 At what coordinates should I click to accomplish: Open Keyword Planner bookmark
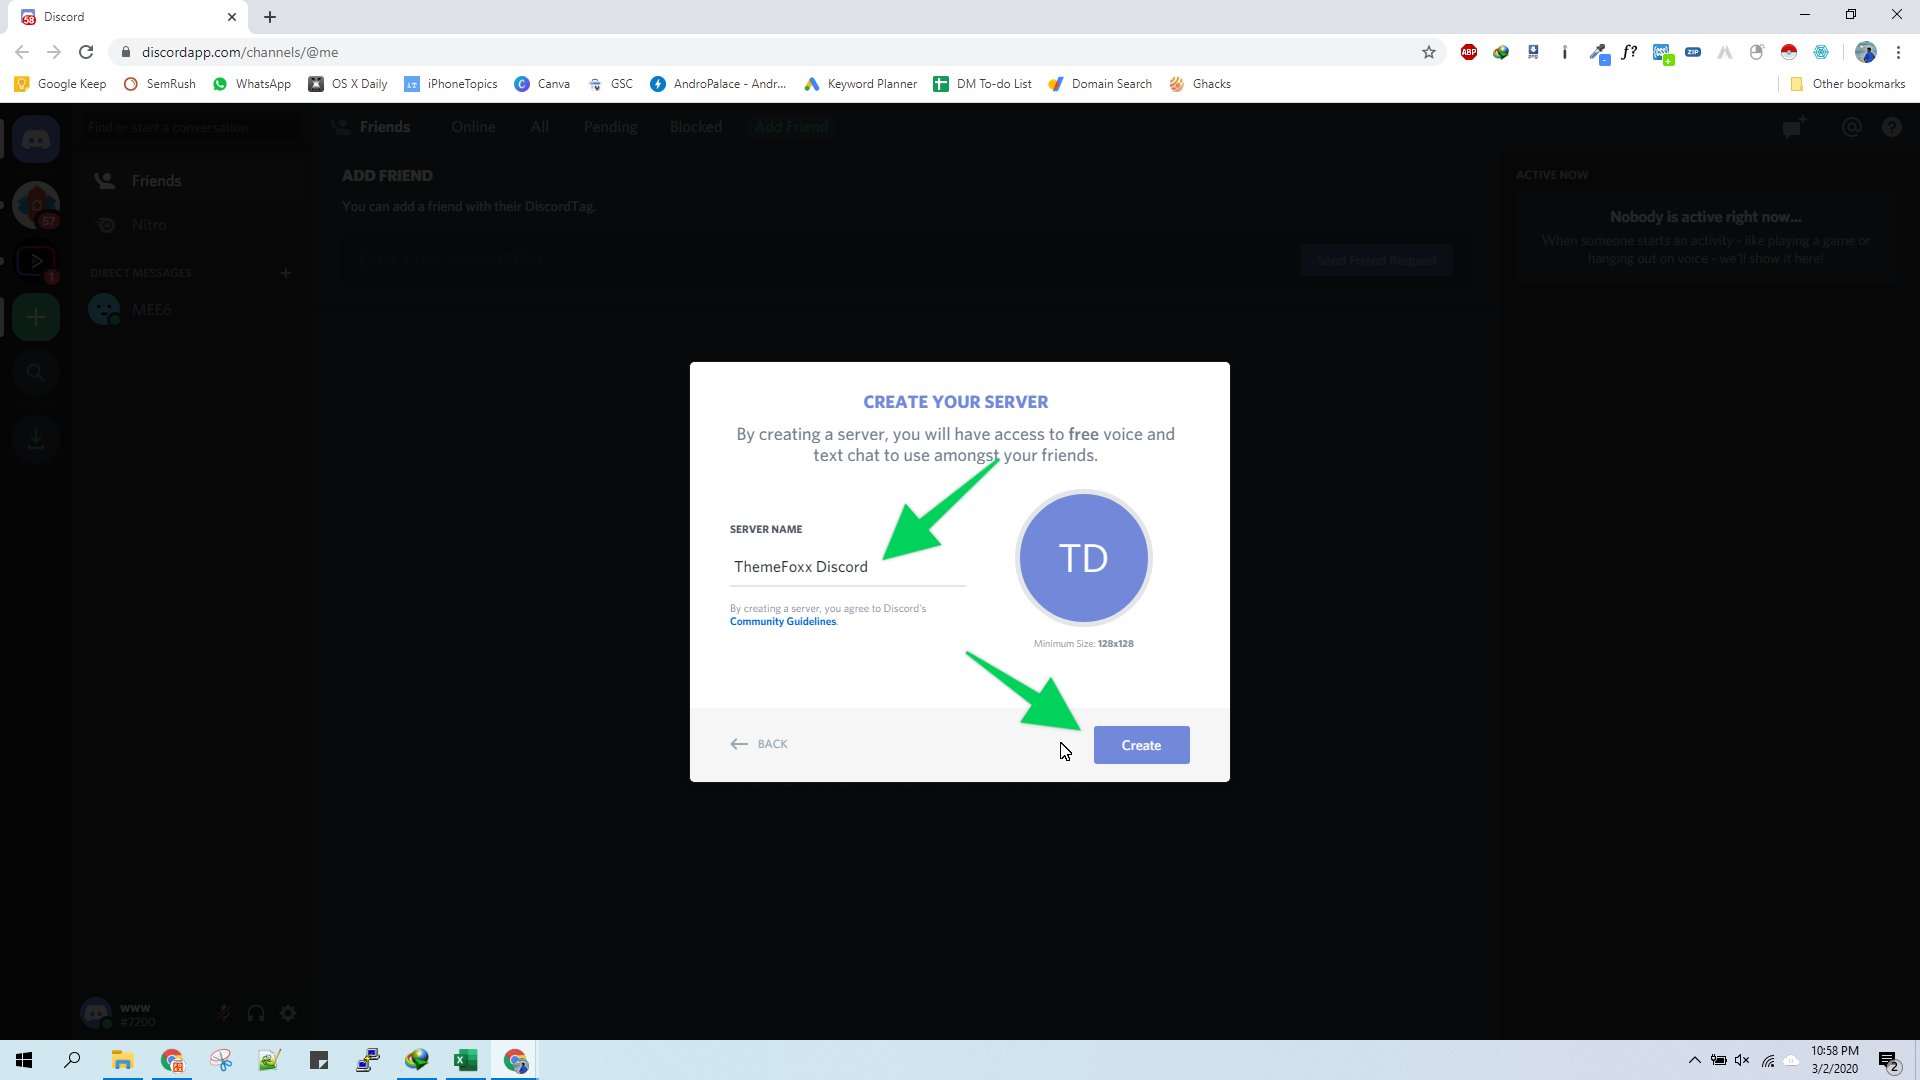860,84
